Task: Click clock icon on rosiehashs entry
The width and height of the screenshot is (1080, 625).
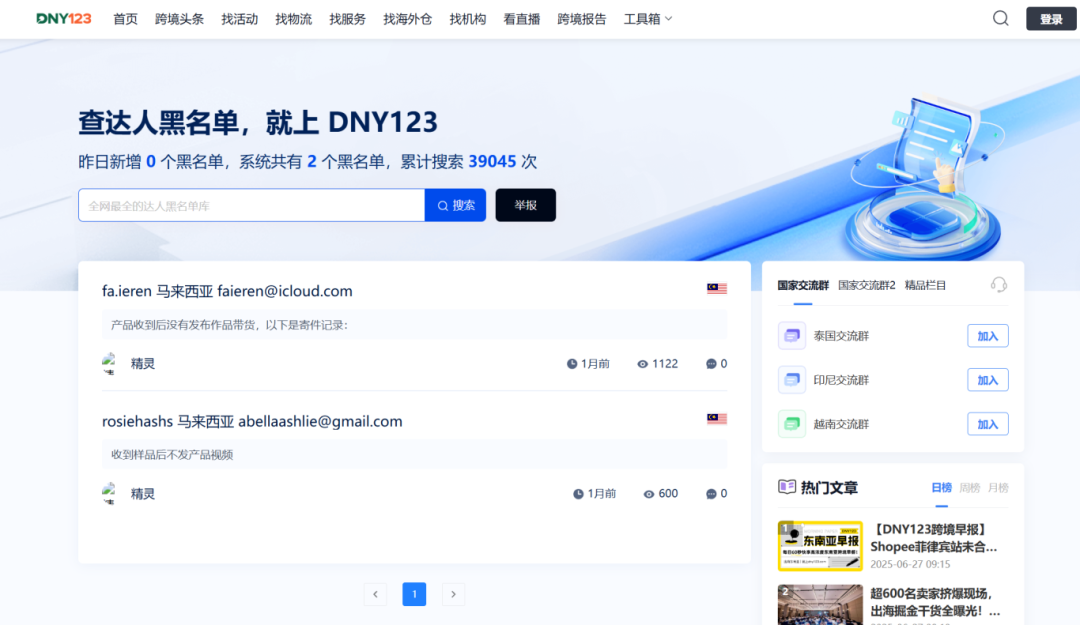Action: [578, 494]
